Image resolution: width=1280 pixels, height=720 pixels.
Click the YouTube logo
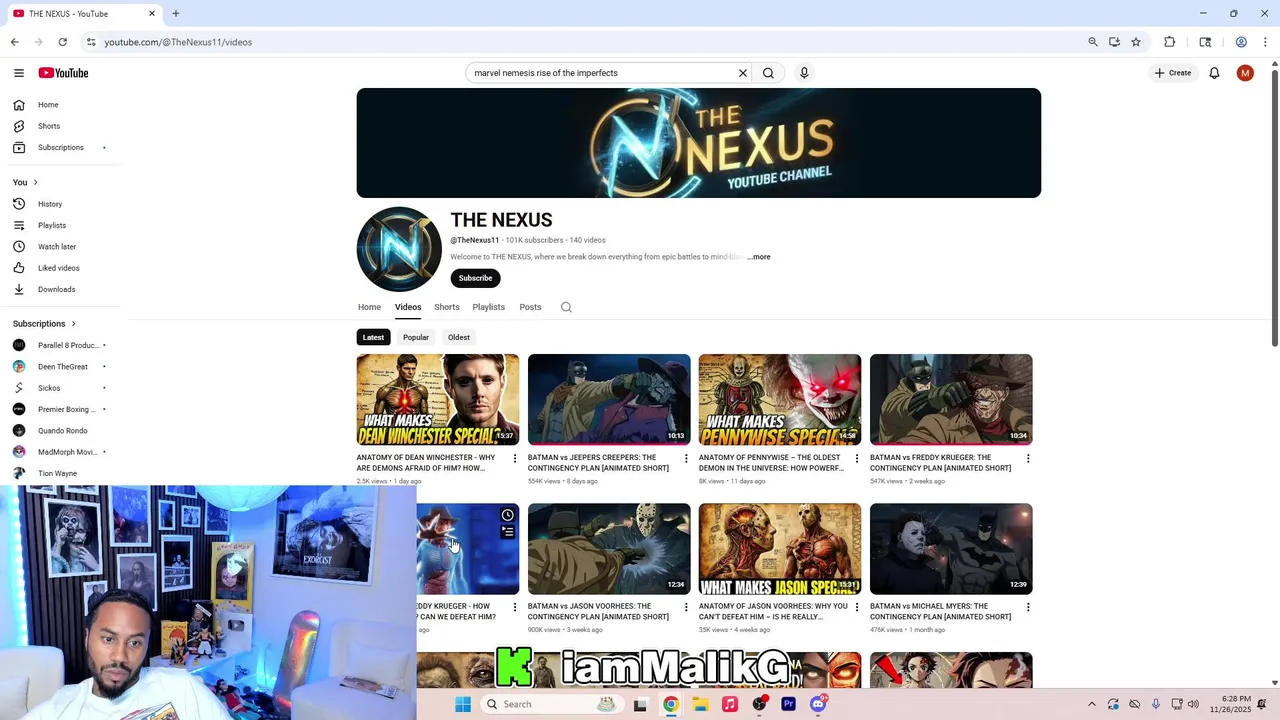[x=63, y=73]
